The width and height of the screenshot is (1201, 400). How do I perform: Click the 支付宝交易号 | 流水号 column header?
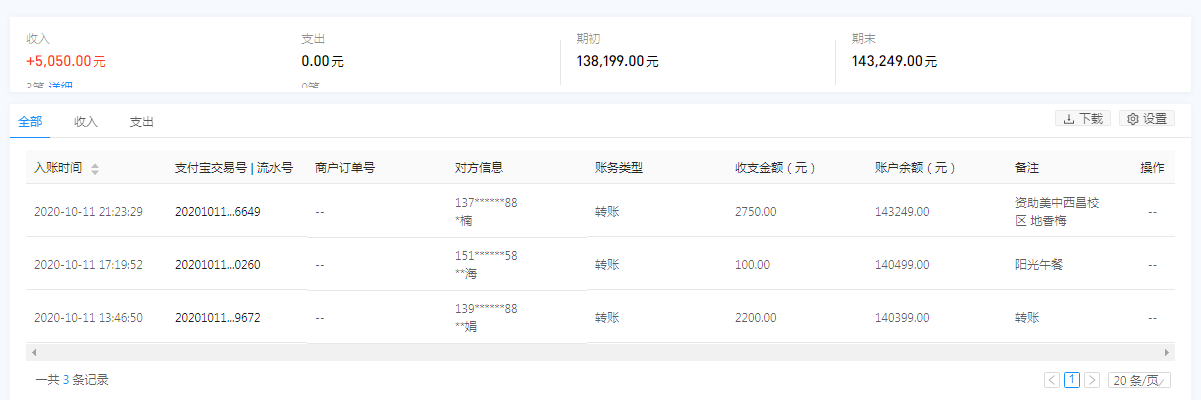pos(233,168)
